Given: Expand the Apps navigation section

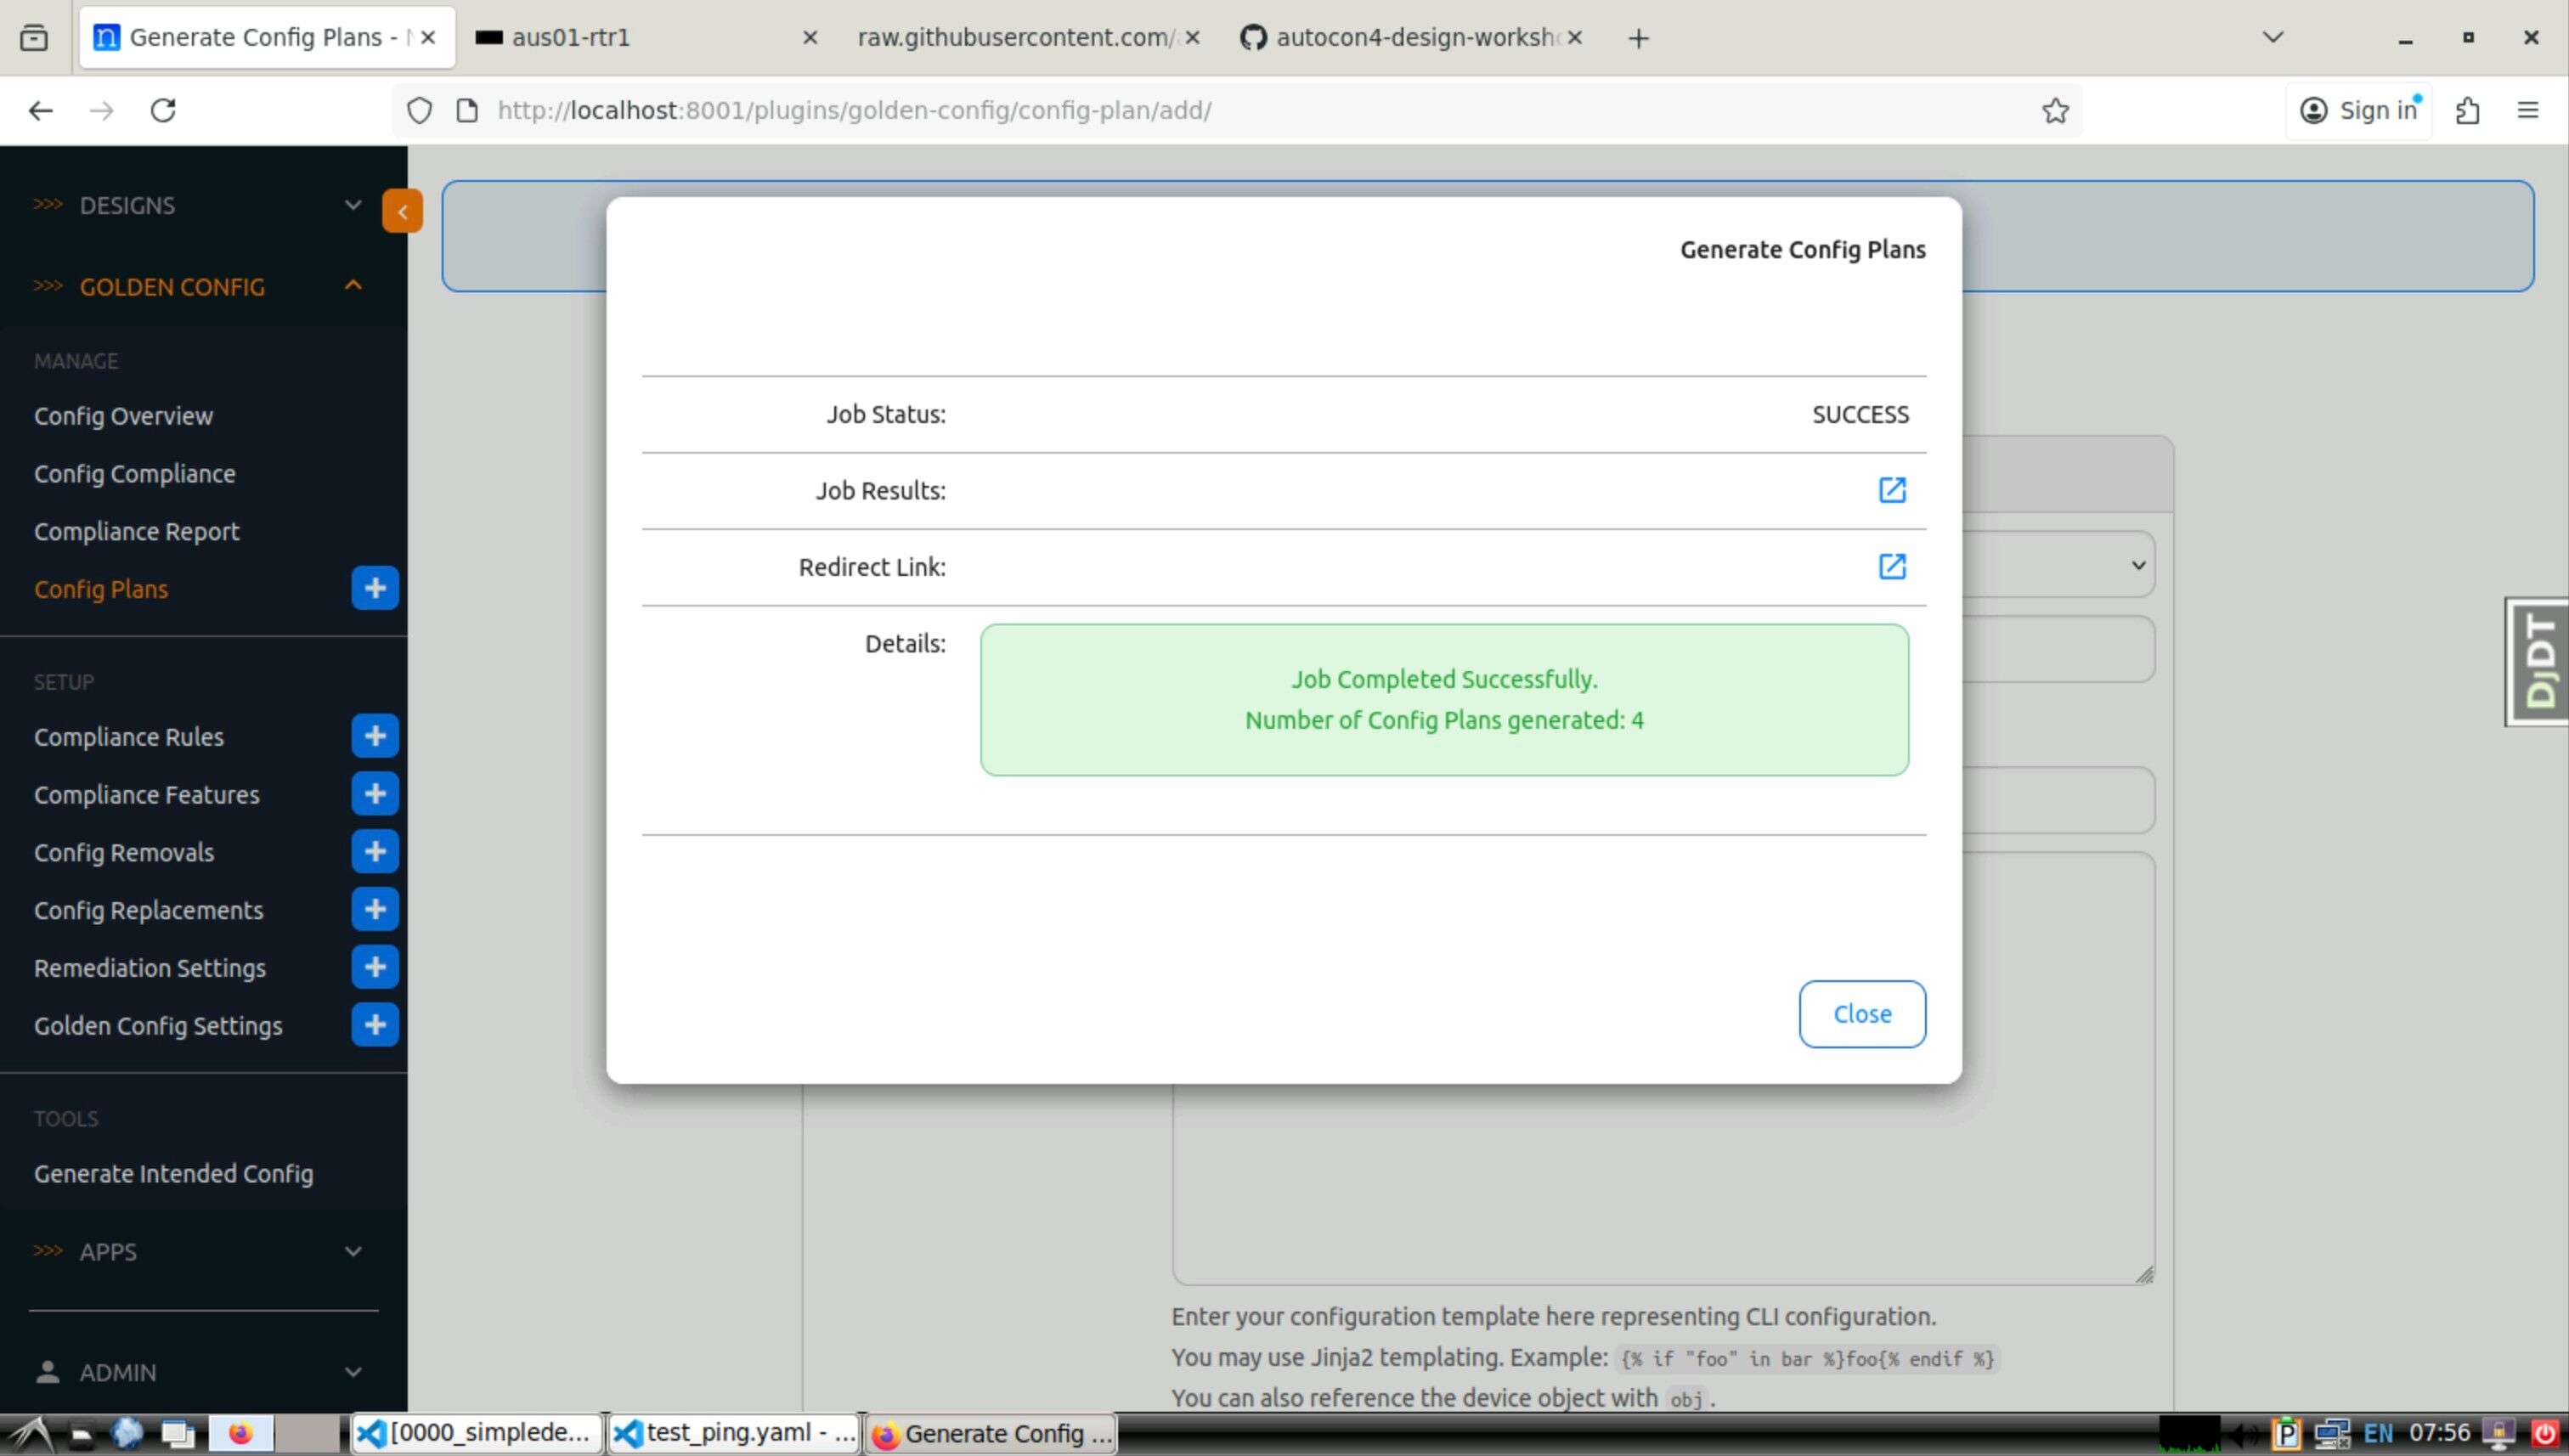Looking at the screenshot, I should click(200, 1252).
